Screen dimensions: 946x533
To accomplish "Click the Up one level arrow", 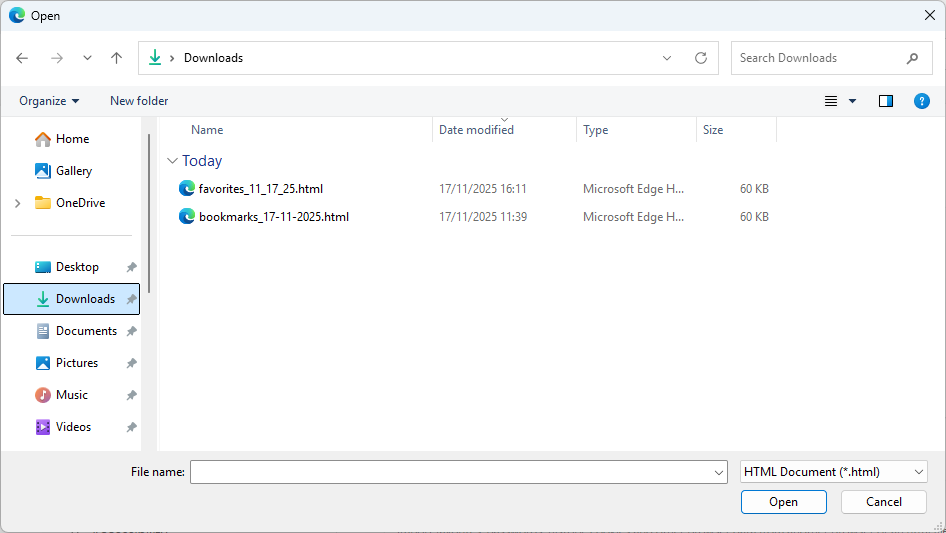I will (x=116, y=58).
